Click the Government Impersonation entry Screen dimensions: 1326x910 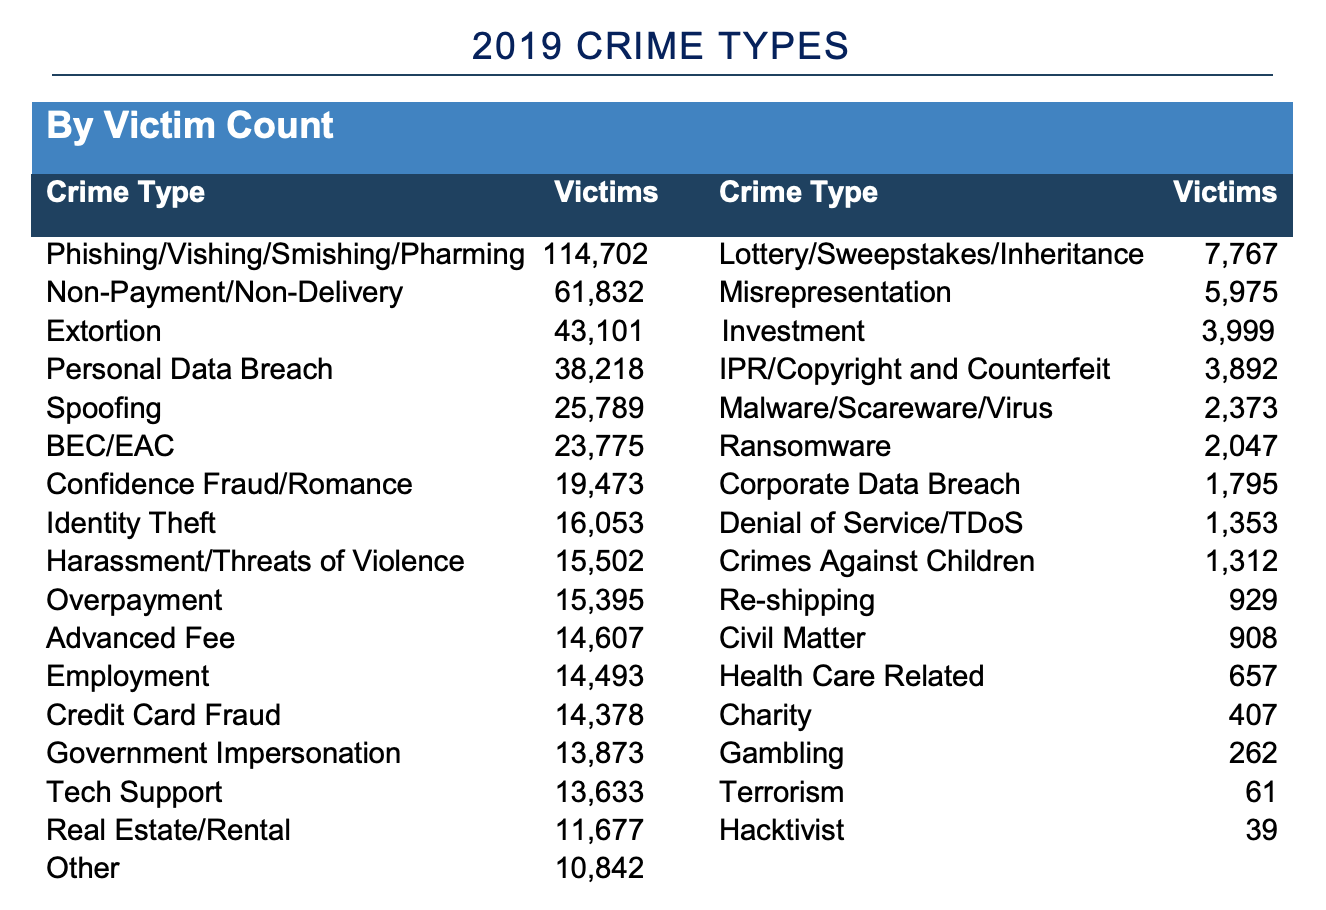[223, 753]
